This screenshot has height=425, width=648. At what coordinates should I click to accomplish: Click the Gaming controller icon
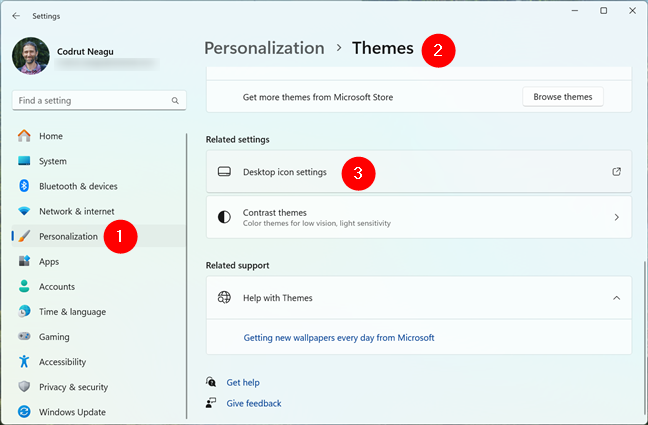click(24, 337)
